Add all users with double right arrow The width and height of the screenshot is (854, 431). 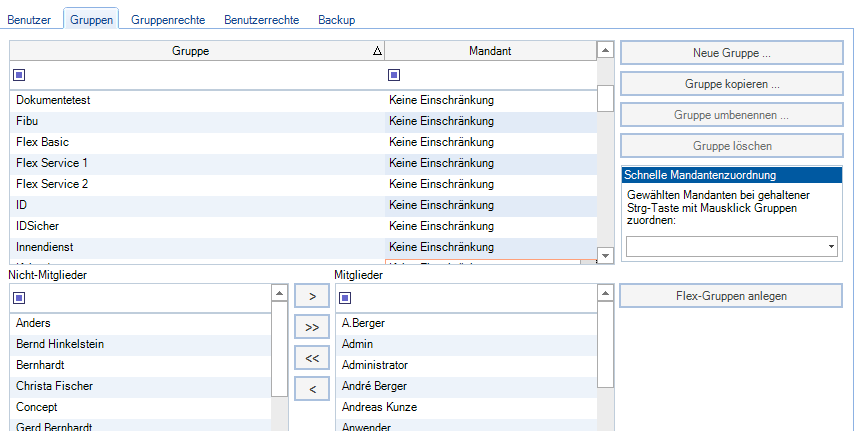(312, 327)
